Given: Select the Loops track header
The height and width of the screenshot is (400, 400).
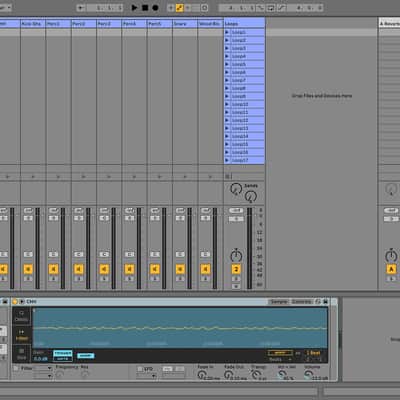Looking at the screenshot, I should pos(244,24).
